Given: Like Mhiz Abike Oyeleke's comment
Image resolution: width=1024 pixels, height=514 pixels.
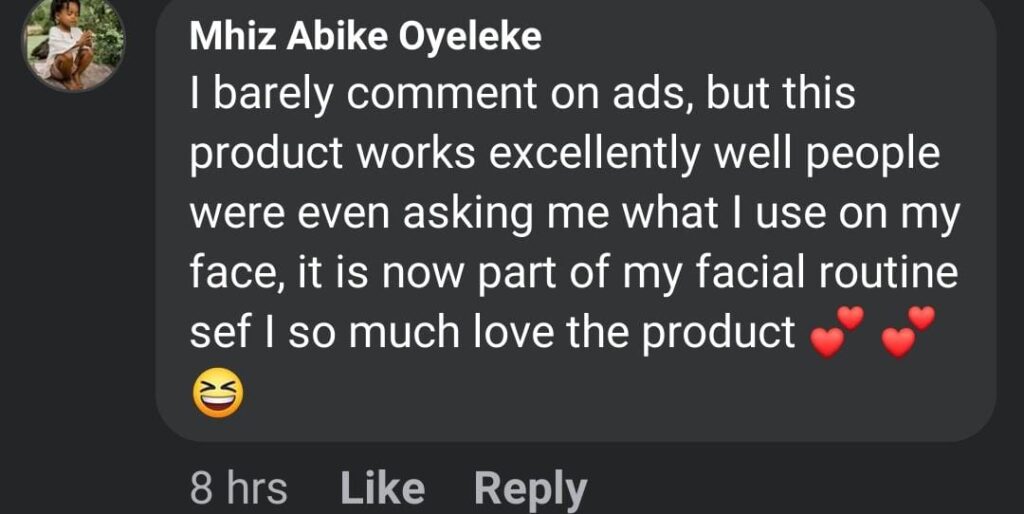Looking at the screenshot, I should [382, 489].
